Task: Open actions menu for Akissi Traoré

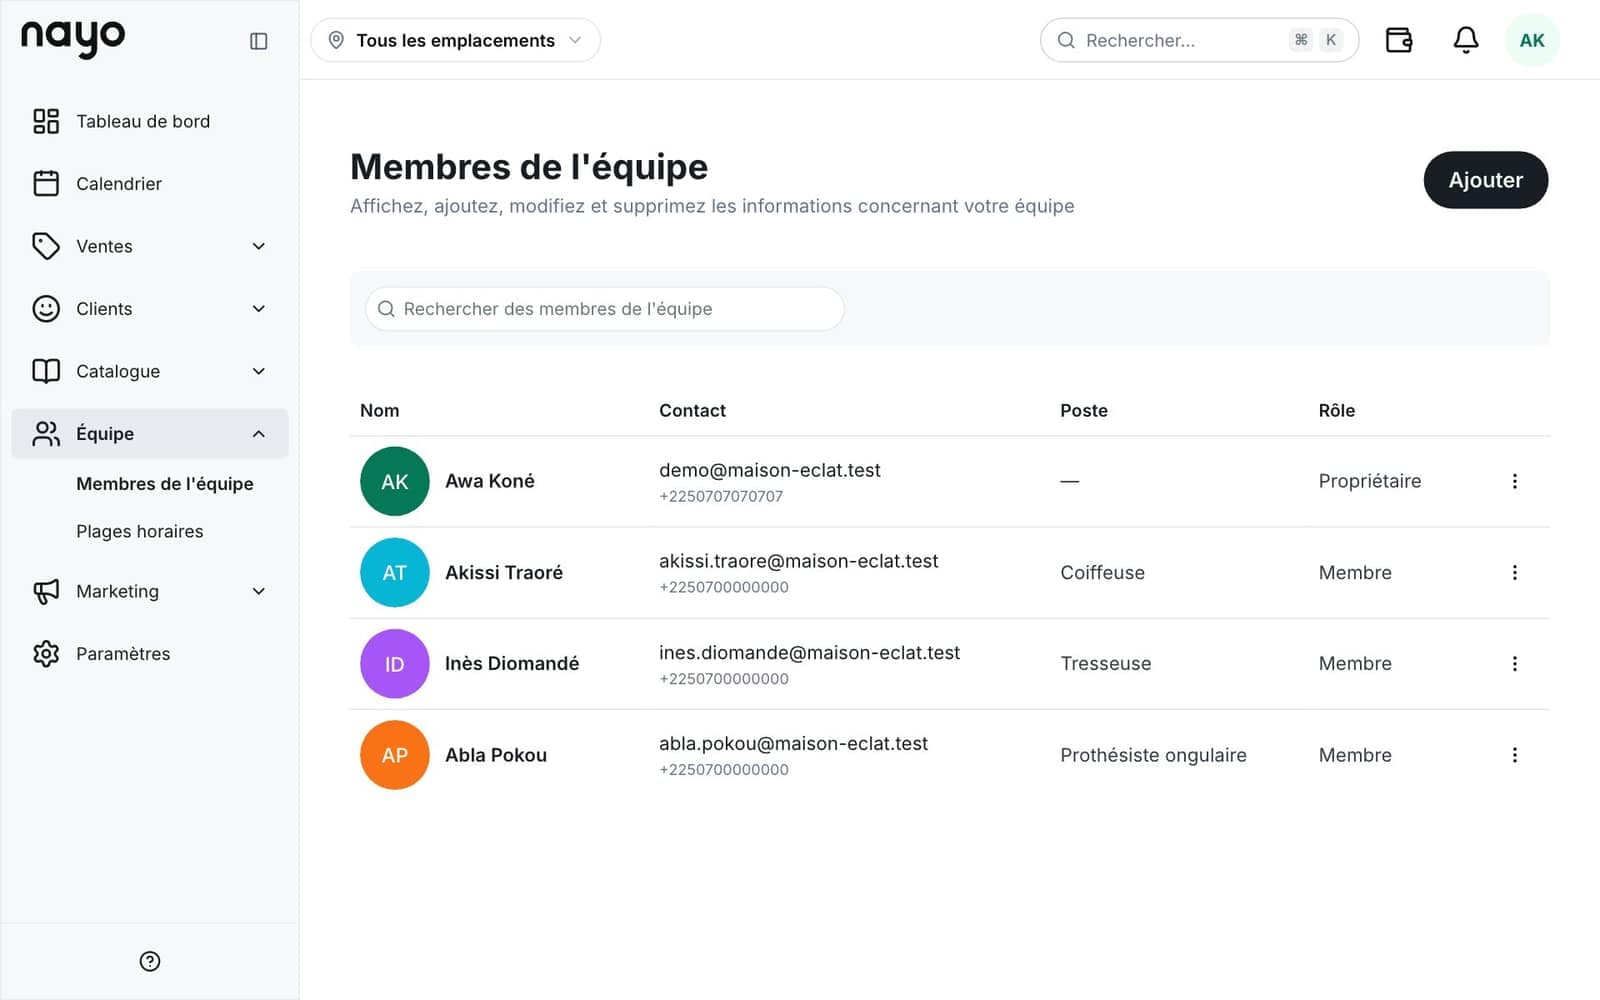Action: coord(1515,572)
